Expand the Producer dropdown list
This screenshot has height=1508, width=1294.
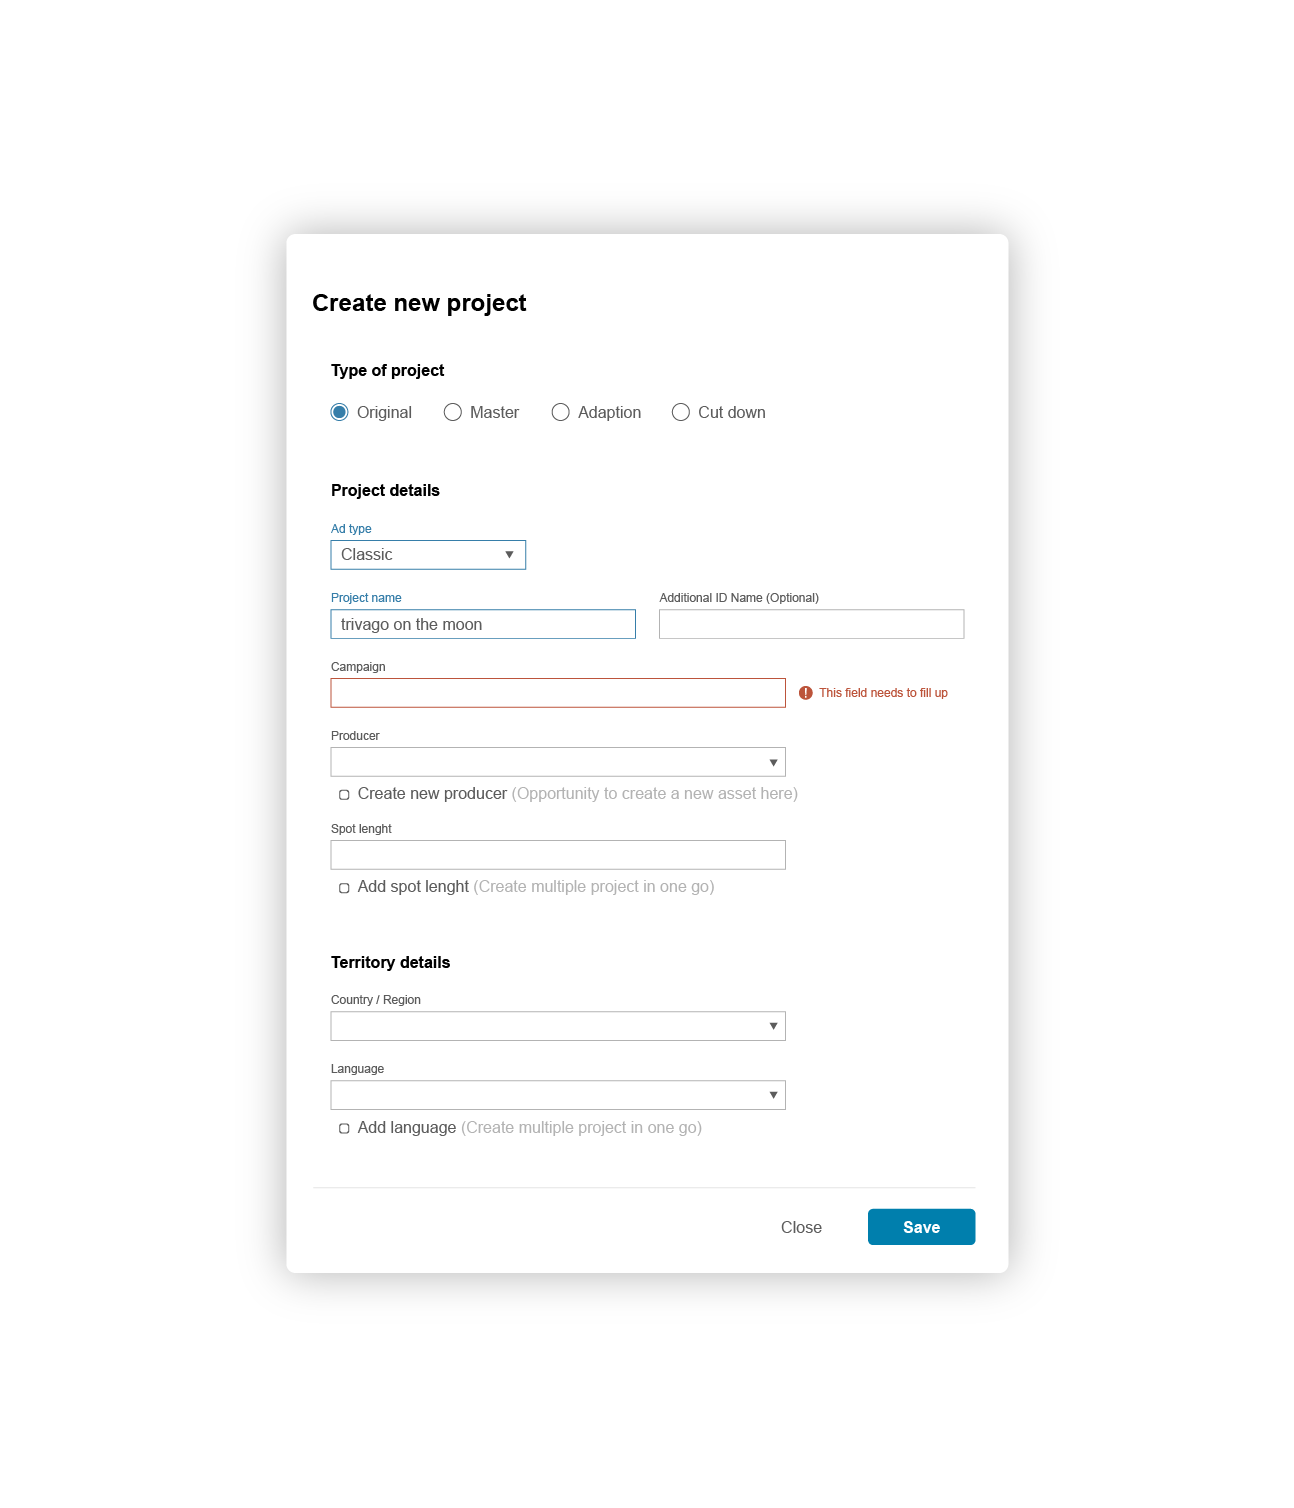(x=558, y=761)
